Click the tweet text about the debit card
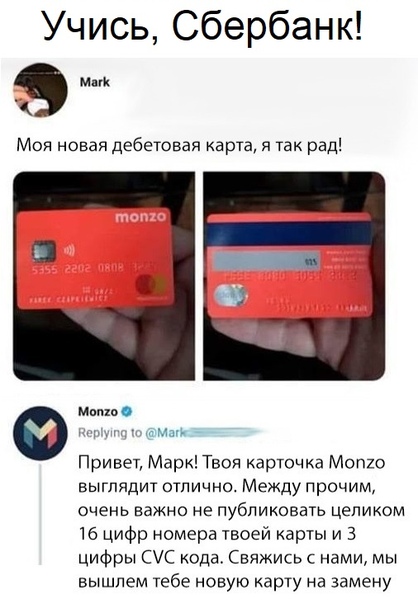Viewport: 418px width, 604px height. click(x=178, y=147)
